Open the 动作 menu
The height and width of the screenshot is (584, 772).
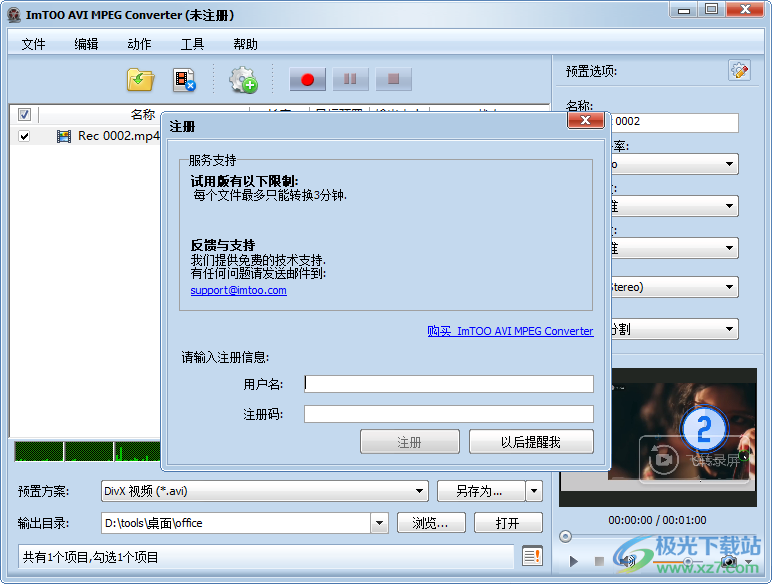tap(139, 44)
